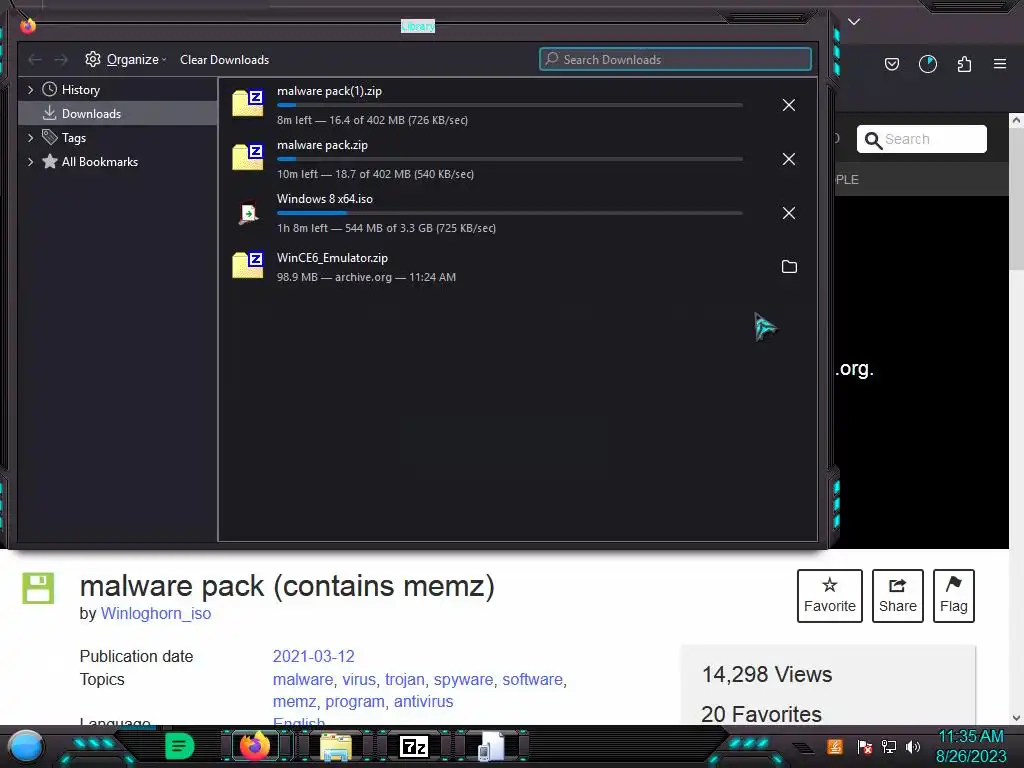Image resolution: width=1024 pixels, height=768 pixels.
Task: Open the Firefox hamburger application menu
Action: coord(1000,64)
